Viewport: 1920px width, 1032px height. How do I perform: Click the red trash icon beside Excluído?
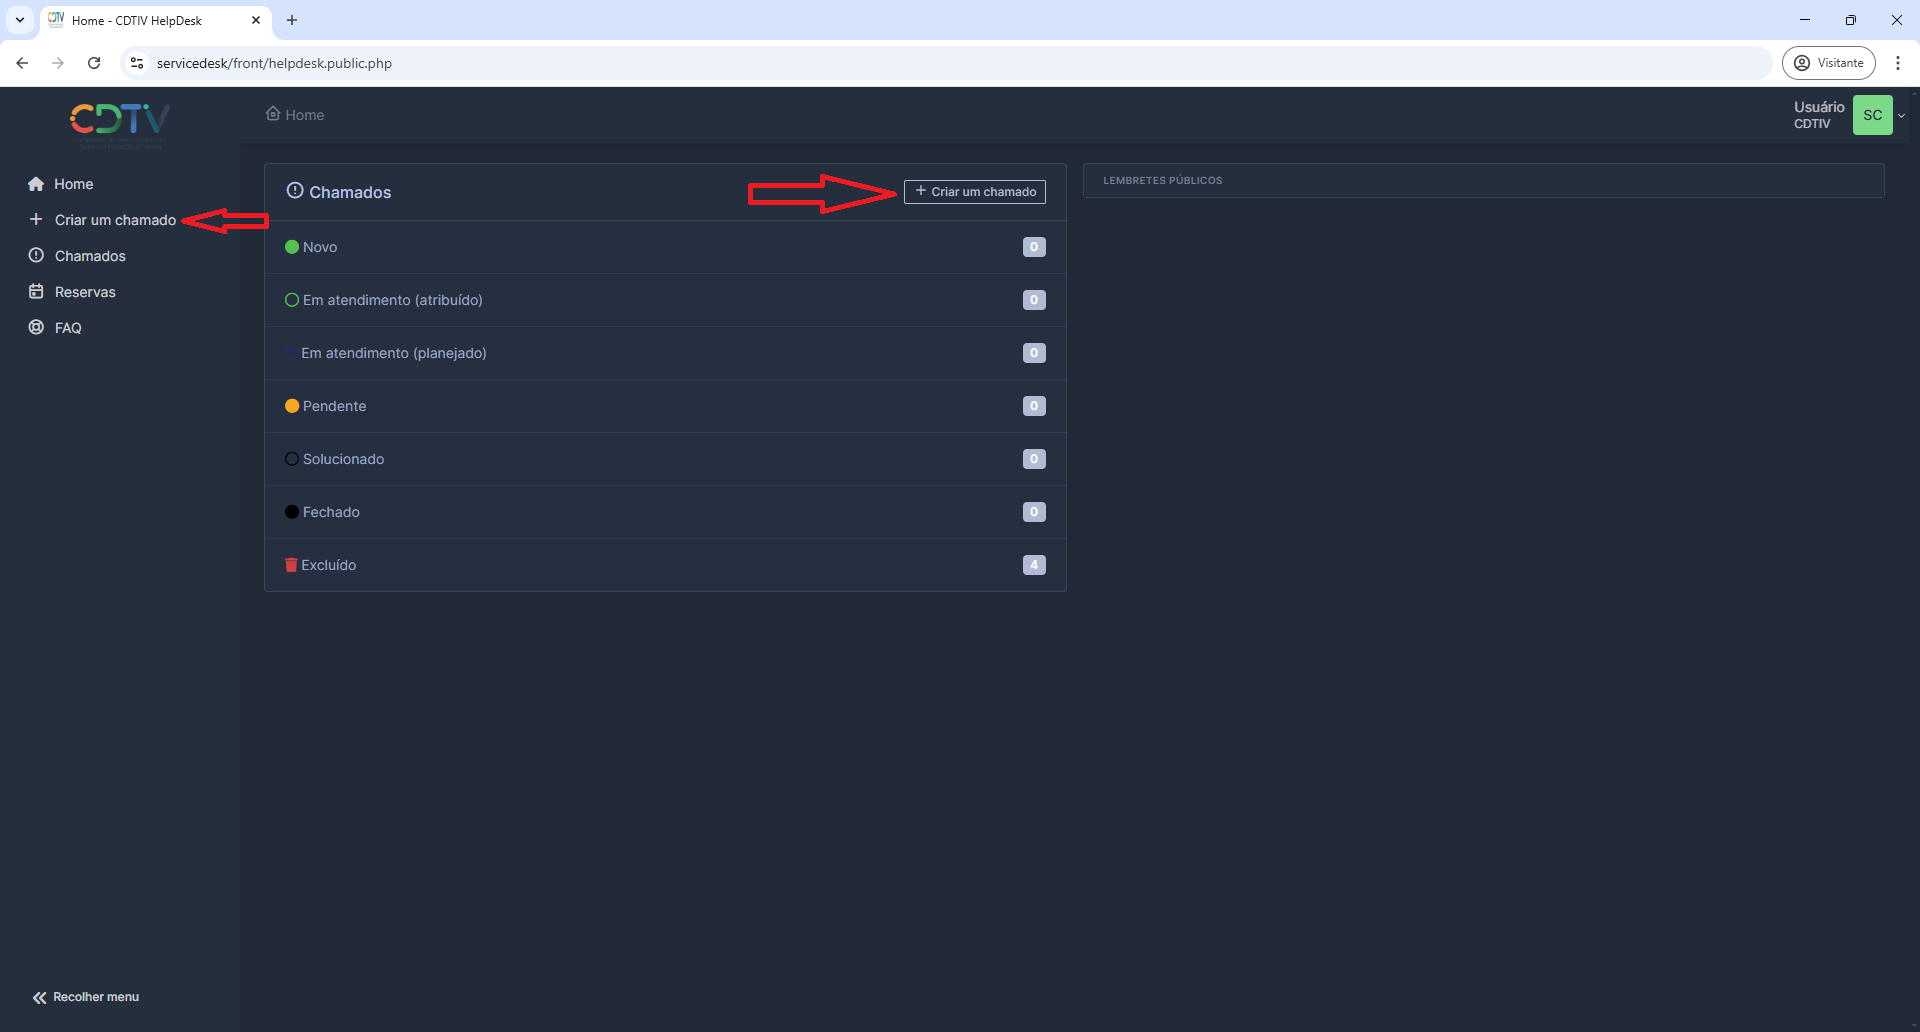(291, 565)
